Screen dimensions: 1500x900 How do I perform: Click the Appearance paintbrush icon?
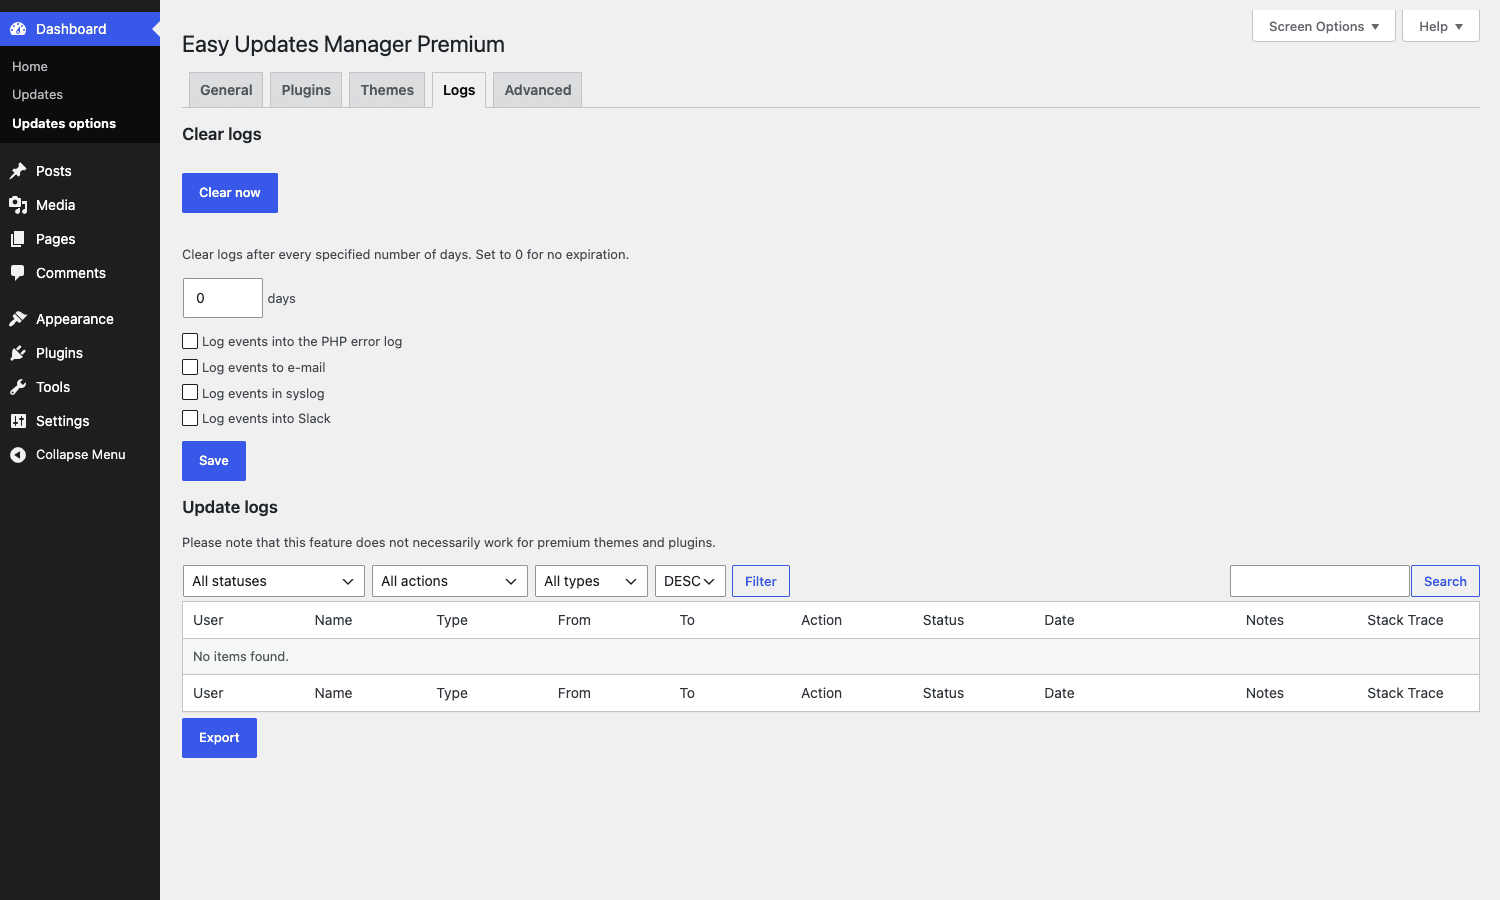(x=18, y=319)
